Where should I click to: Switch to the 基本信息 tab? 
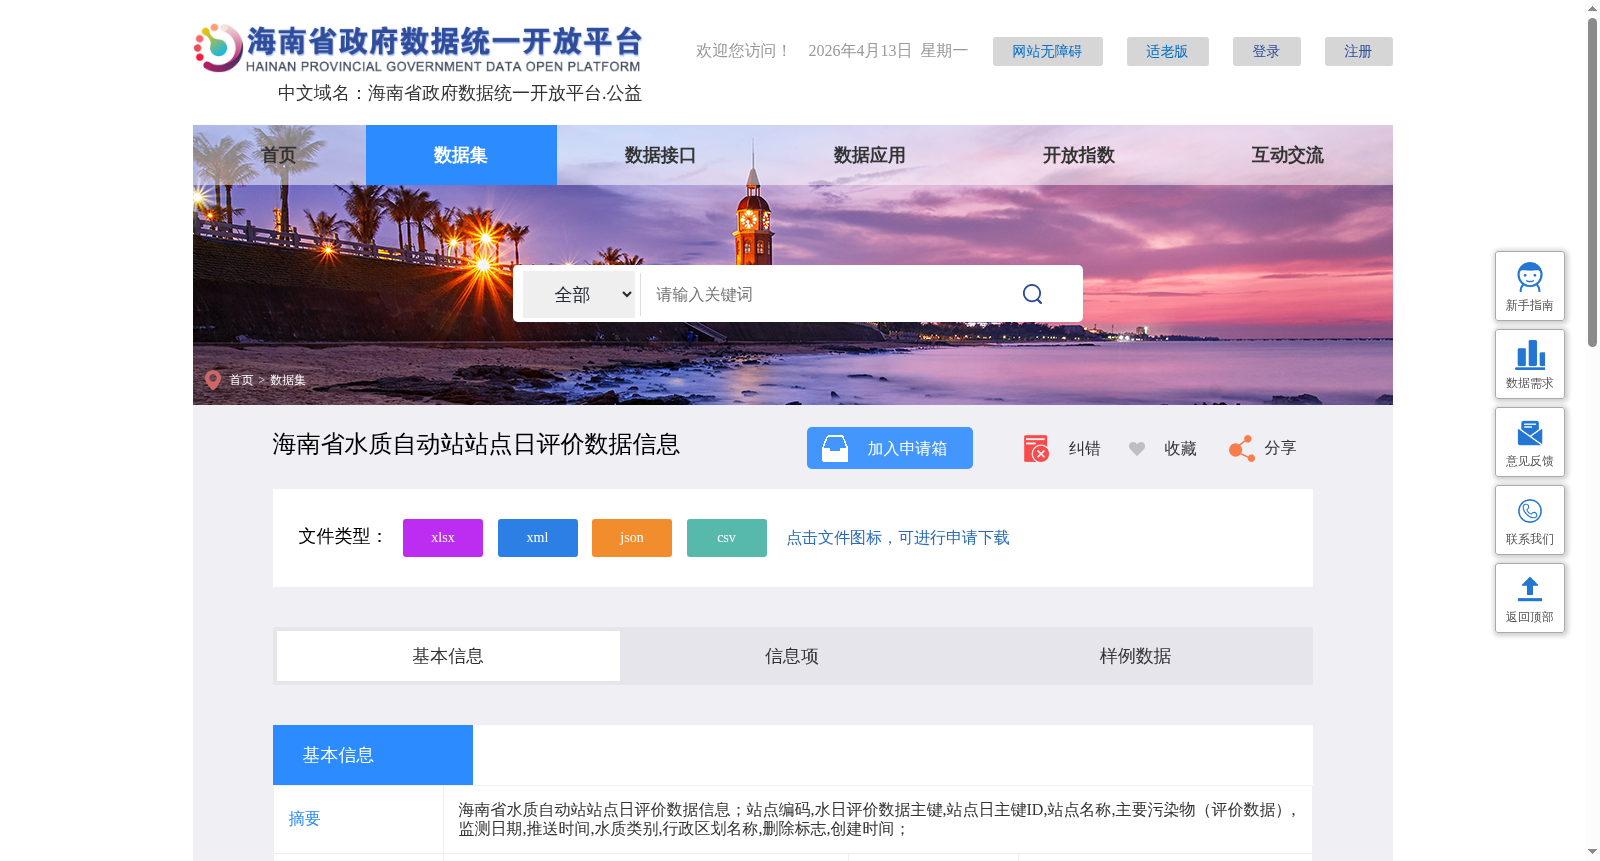coord(448,656)
